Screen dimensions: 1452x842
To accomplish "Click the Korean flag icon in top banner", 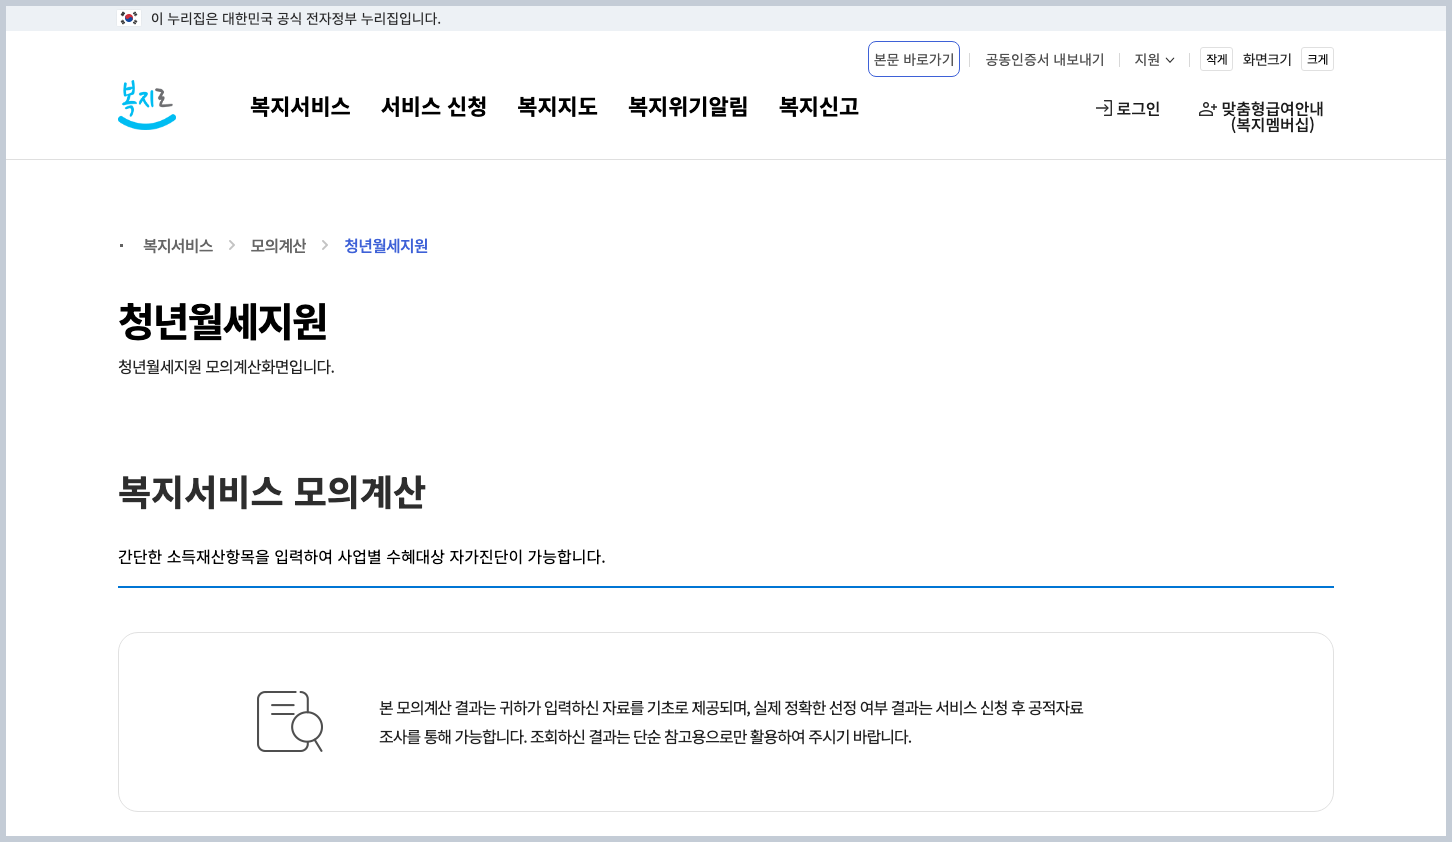I will tap(129, 18).
